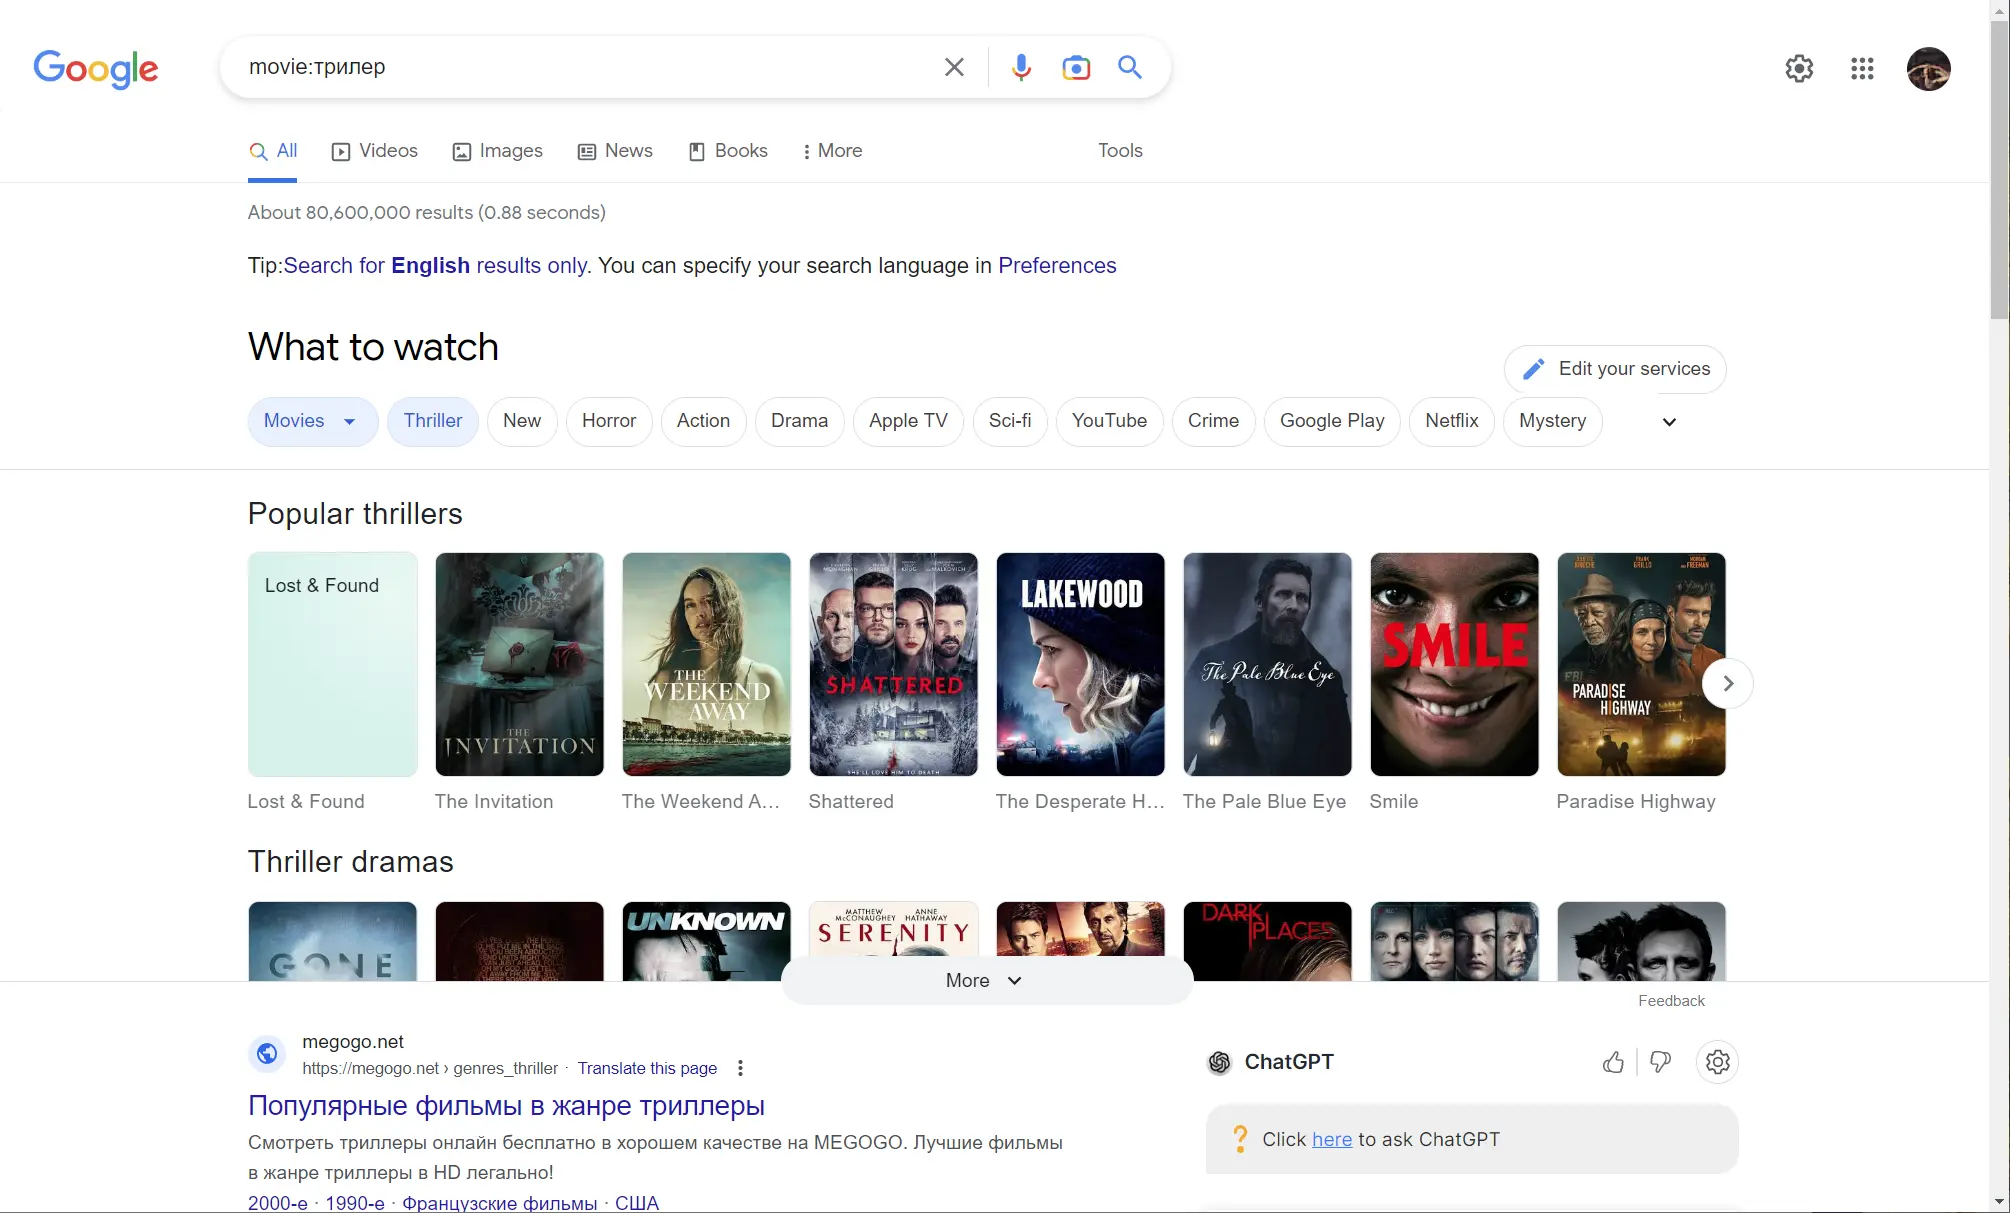Viewport: 2010px width, 1213px height.
Task: Open ChatGPT extension settings gear
Action: (1718, 1062)
